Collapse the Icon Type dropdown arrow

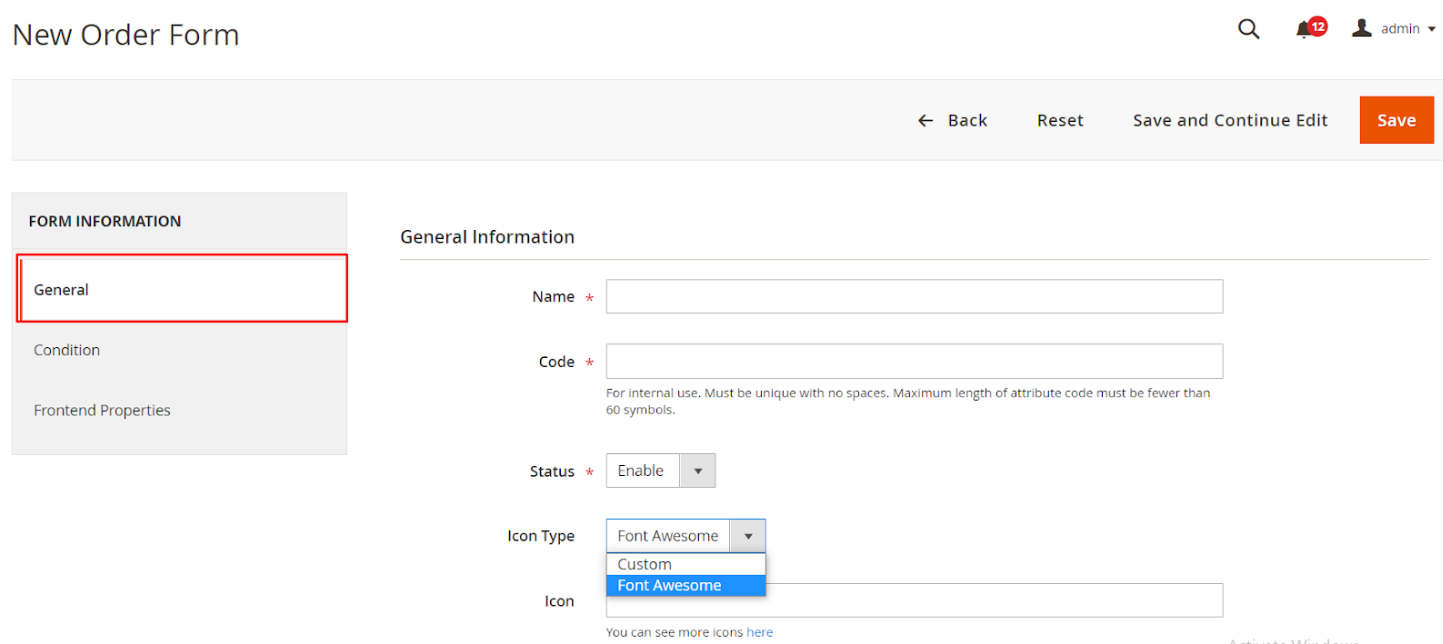click(747, 536)
